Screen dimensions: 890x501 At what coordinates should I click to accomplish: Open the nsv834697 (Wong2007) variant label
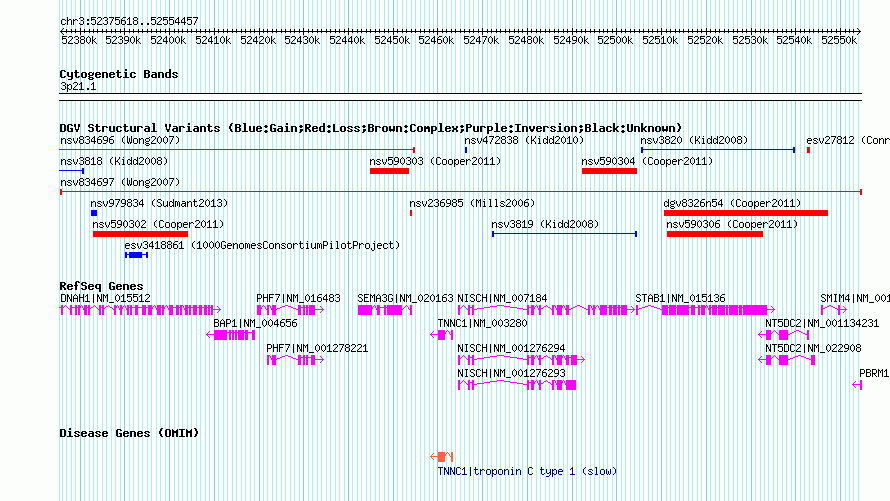tap(120, 182)
